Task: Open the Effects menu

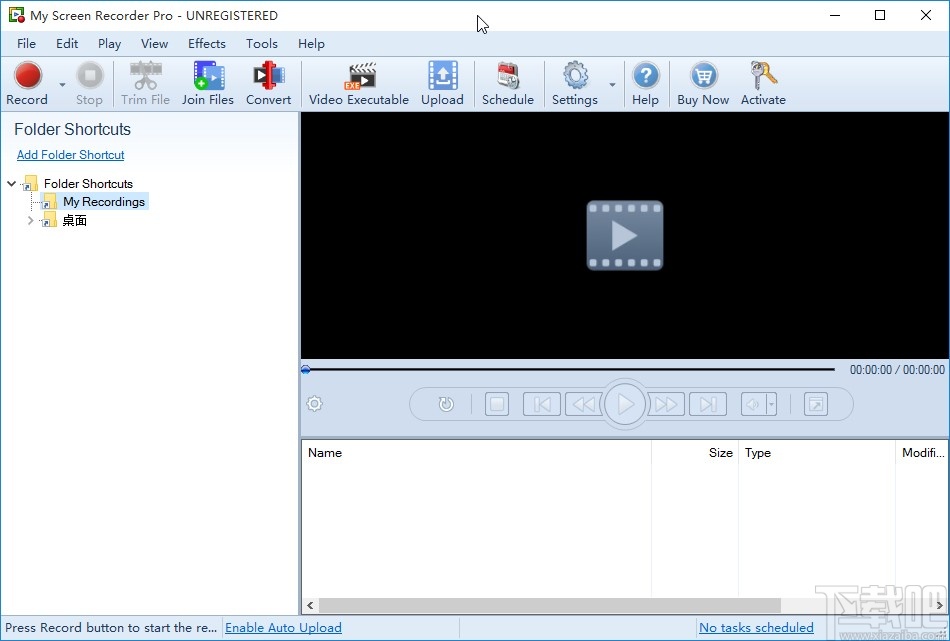Action: (x=207, y=44)
